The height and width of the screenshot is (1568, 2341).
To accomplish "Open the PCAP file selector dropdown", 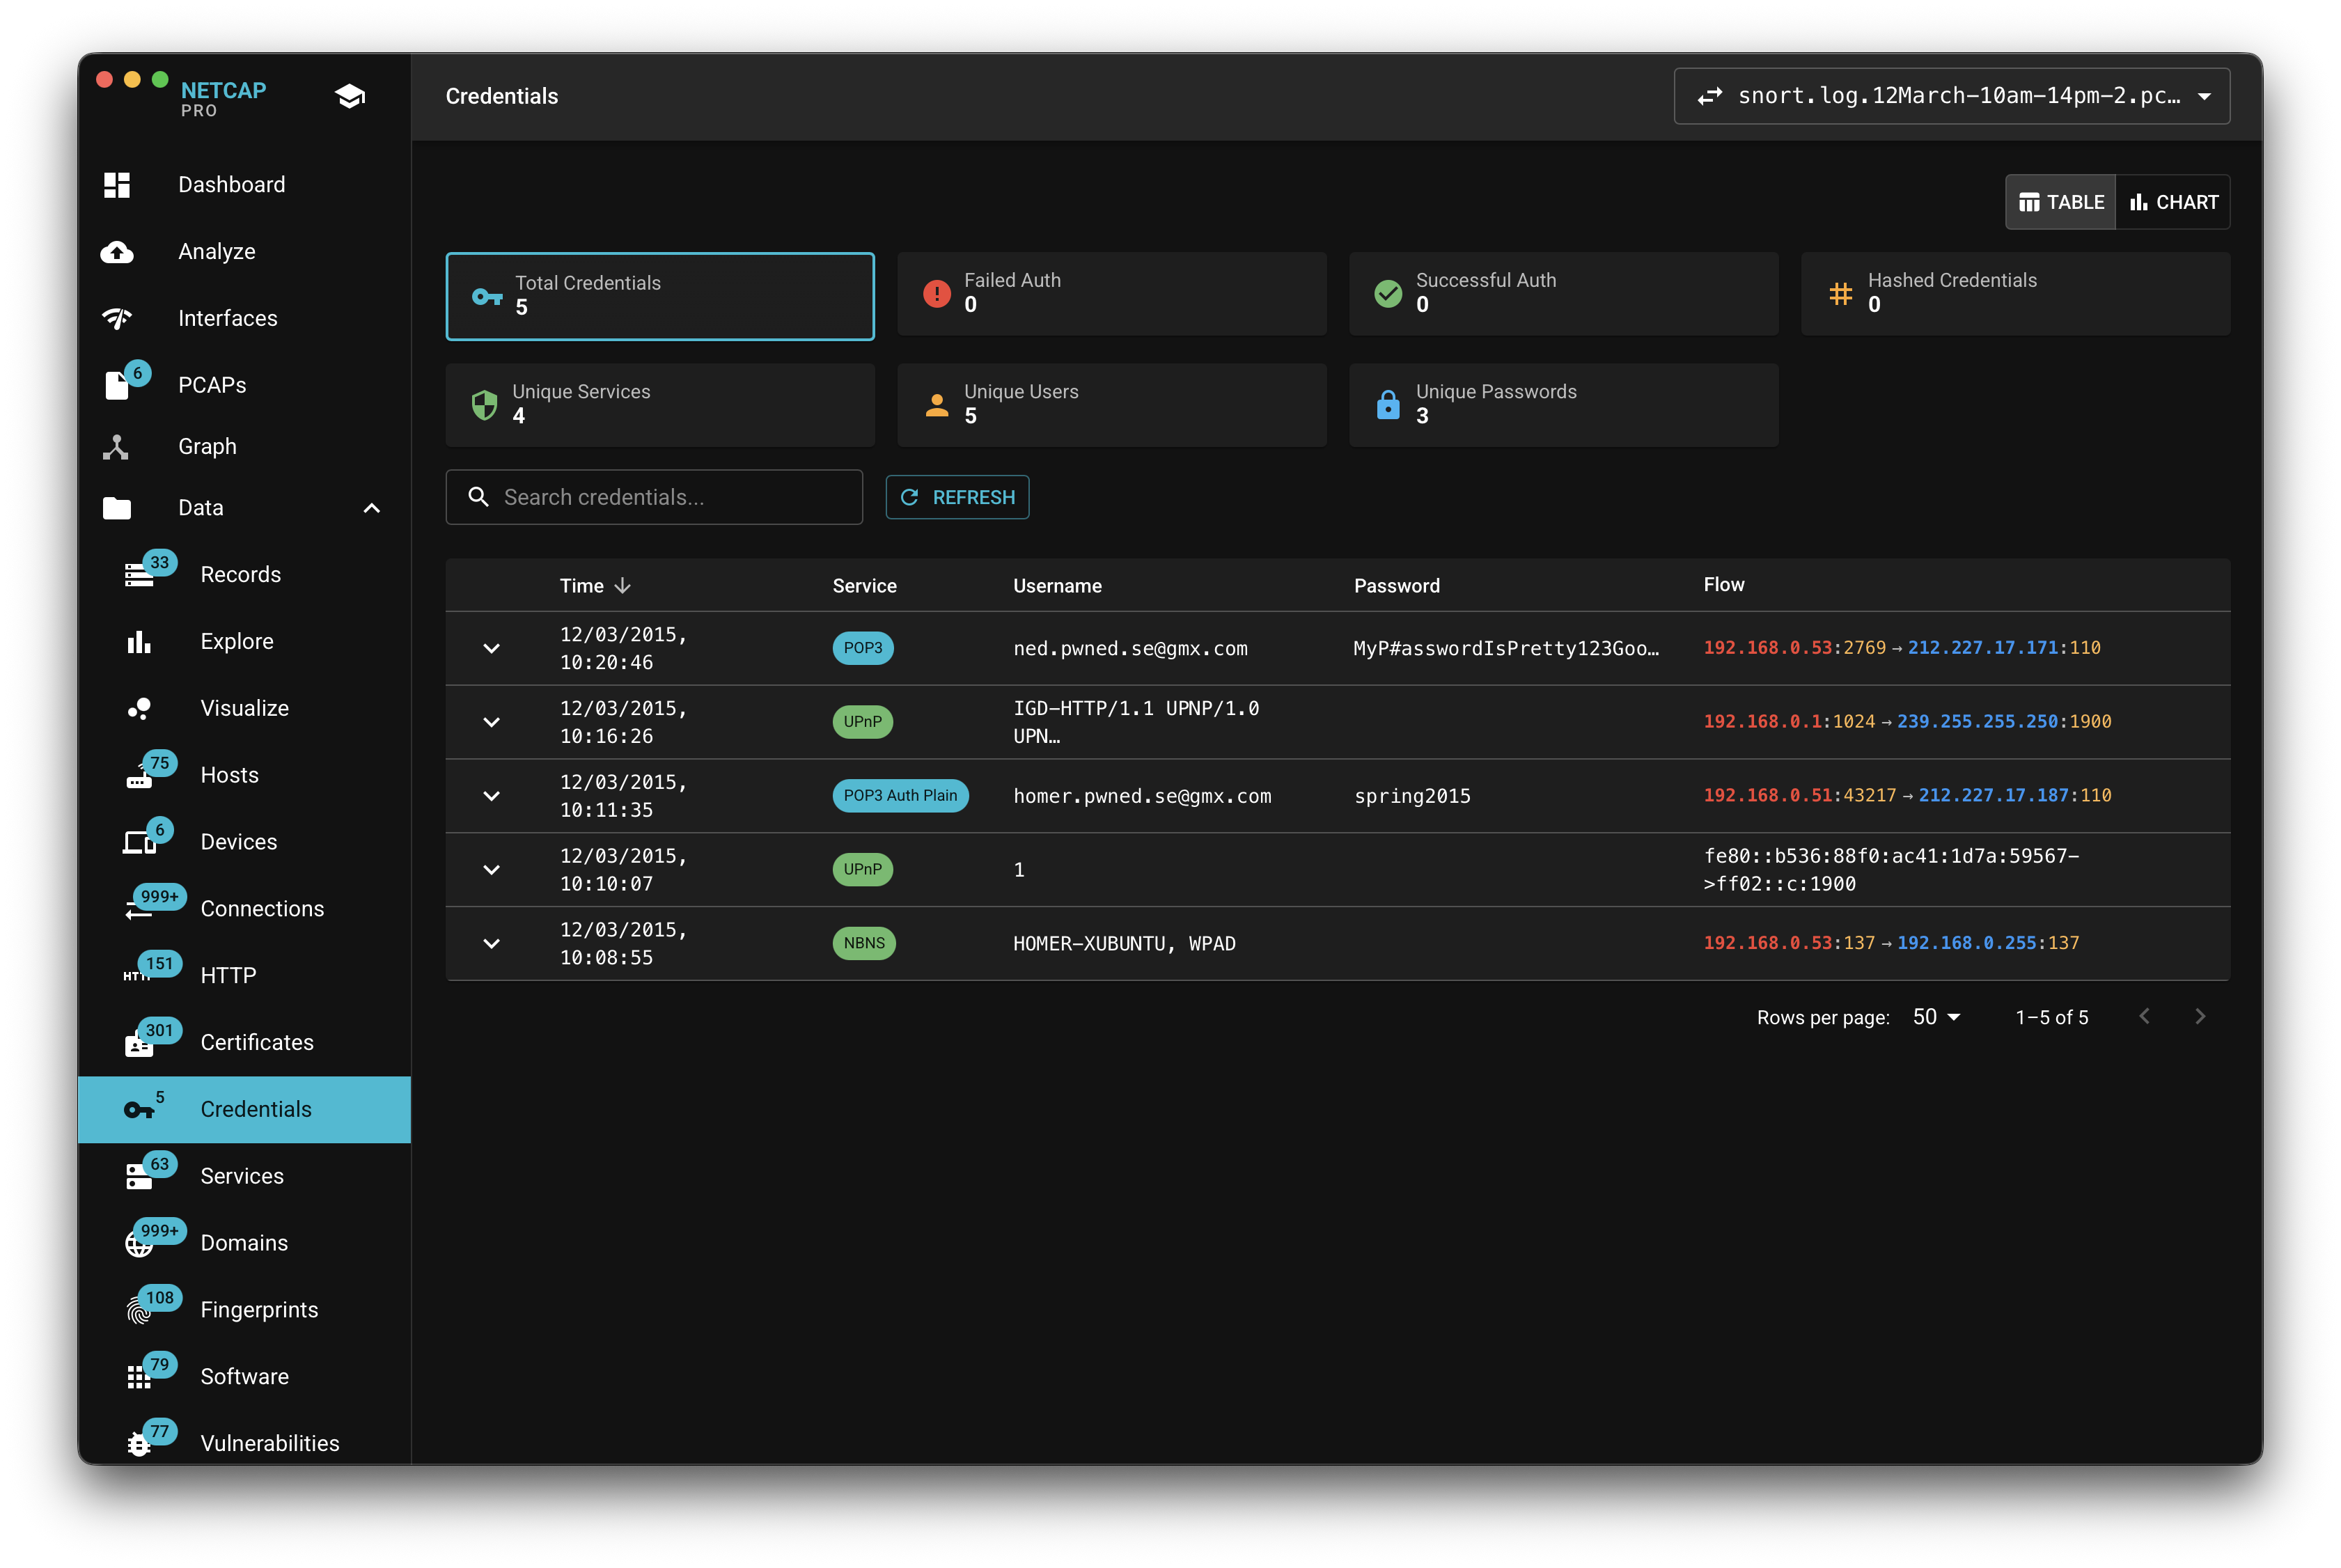I will pos(1951,96).
